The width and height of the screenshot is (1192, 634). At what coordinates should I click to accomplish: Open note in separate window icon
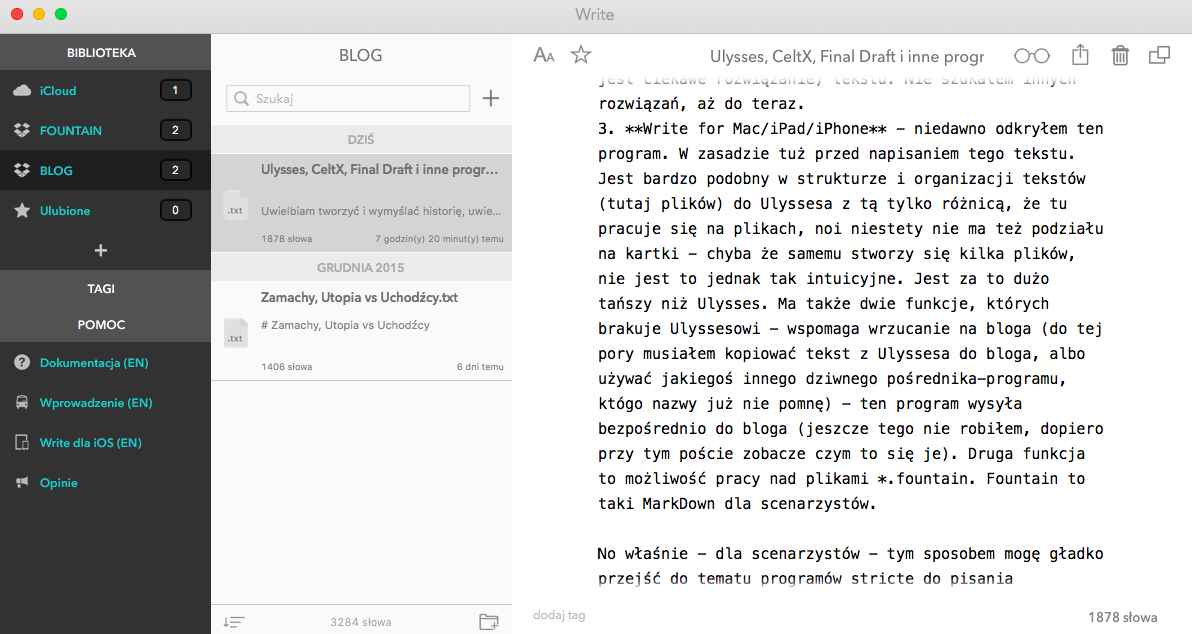[x=1159, y=56]
